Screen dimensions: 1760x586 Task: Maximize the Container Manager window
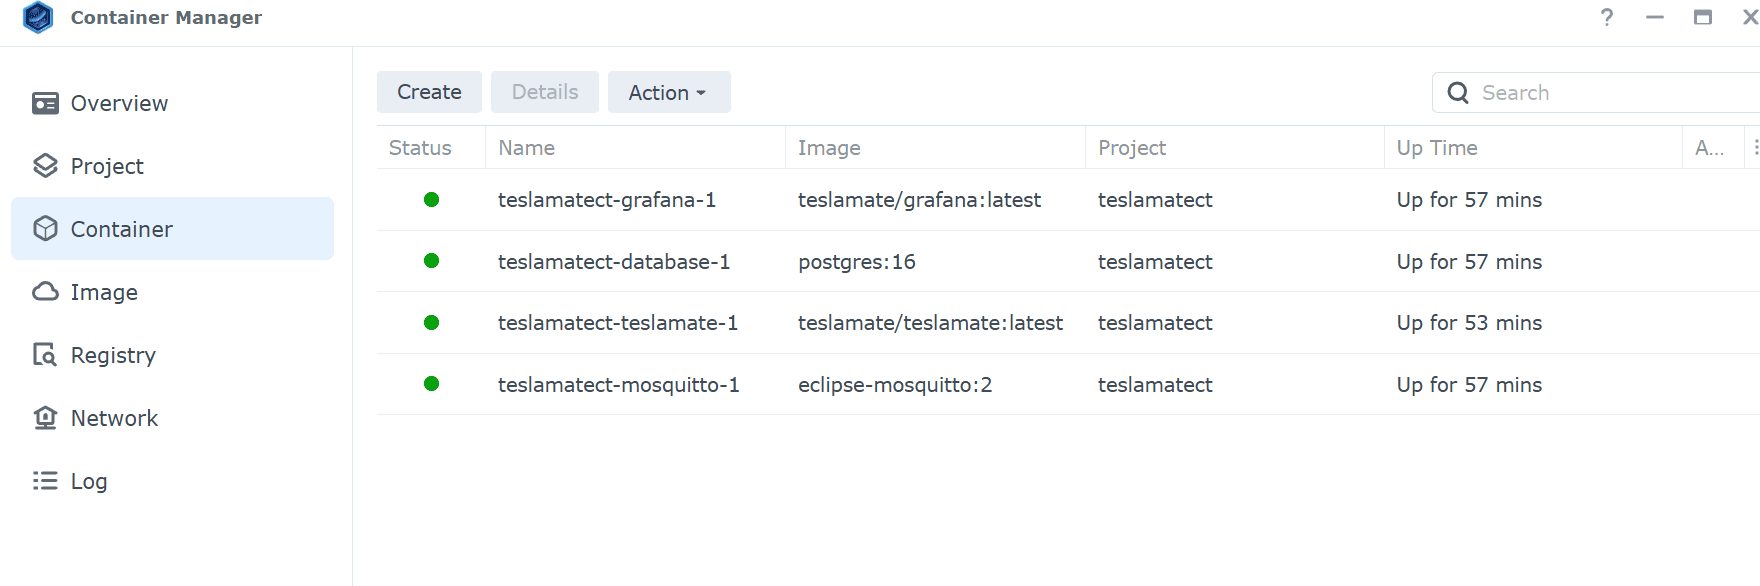(1703, 17)
